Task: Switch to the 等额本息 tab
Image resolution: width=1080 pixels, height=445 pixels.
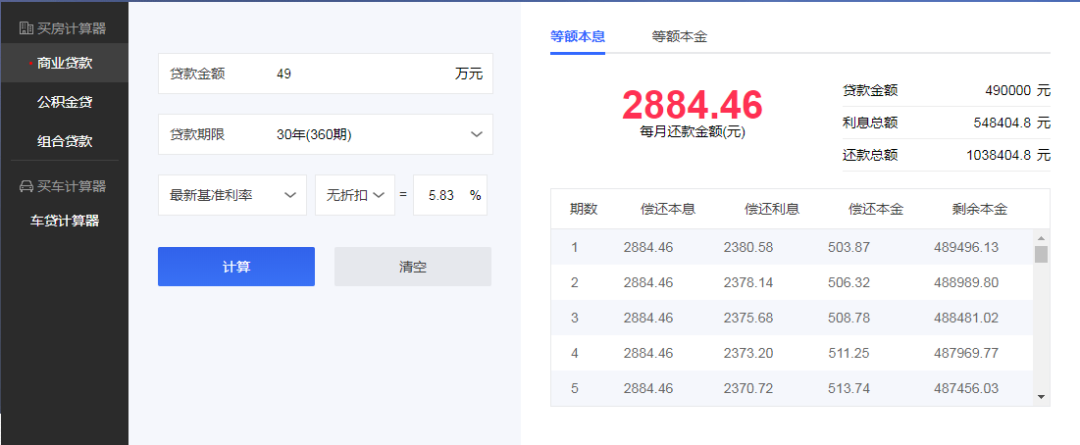Action: point(577,36)
